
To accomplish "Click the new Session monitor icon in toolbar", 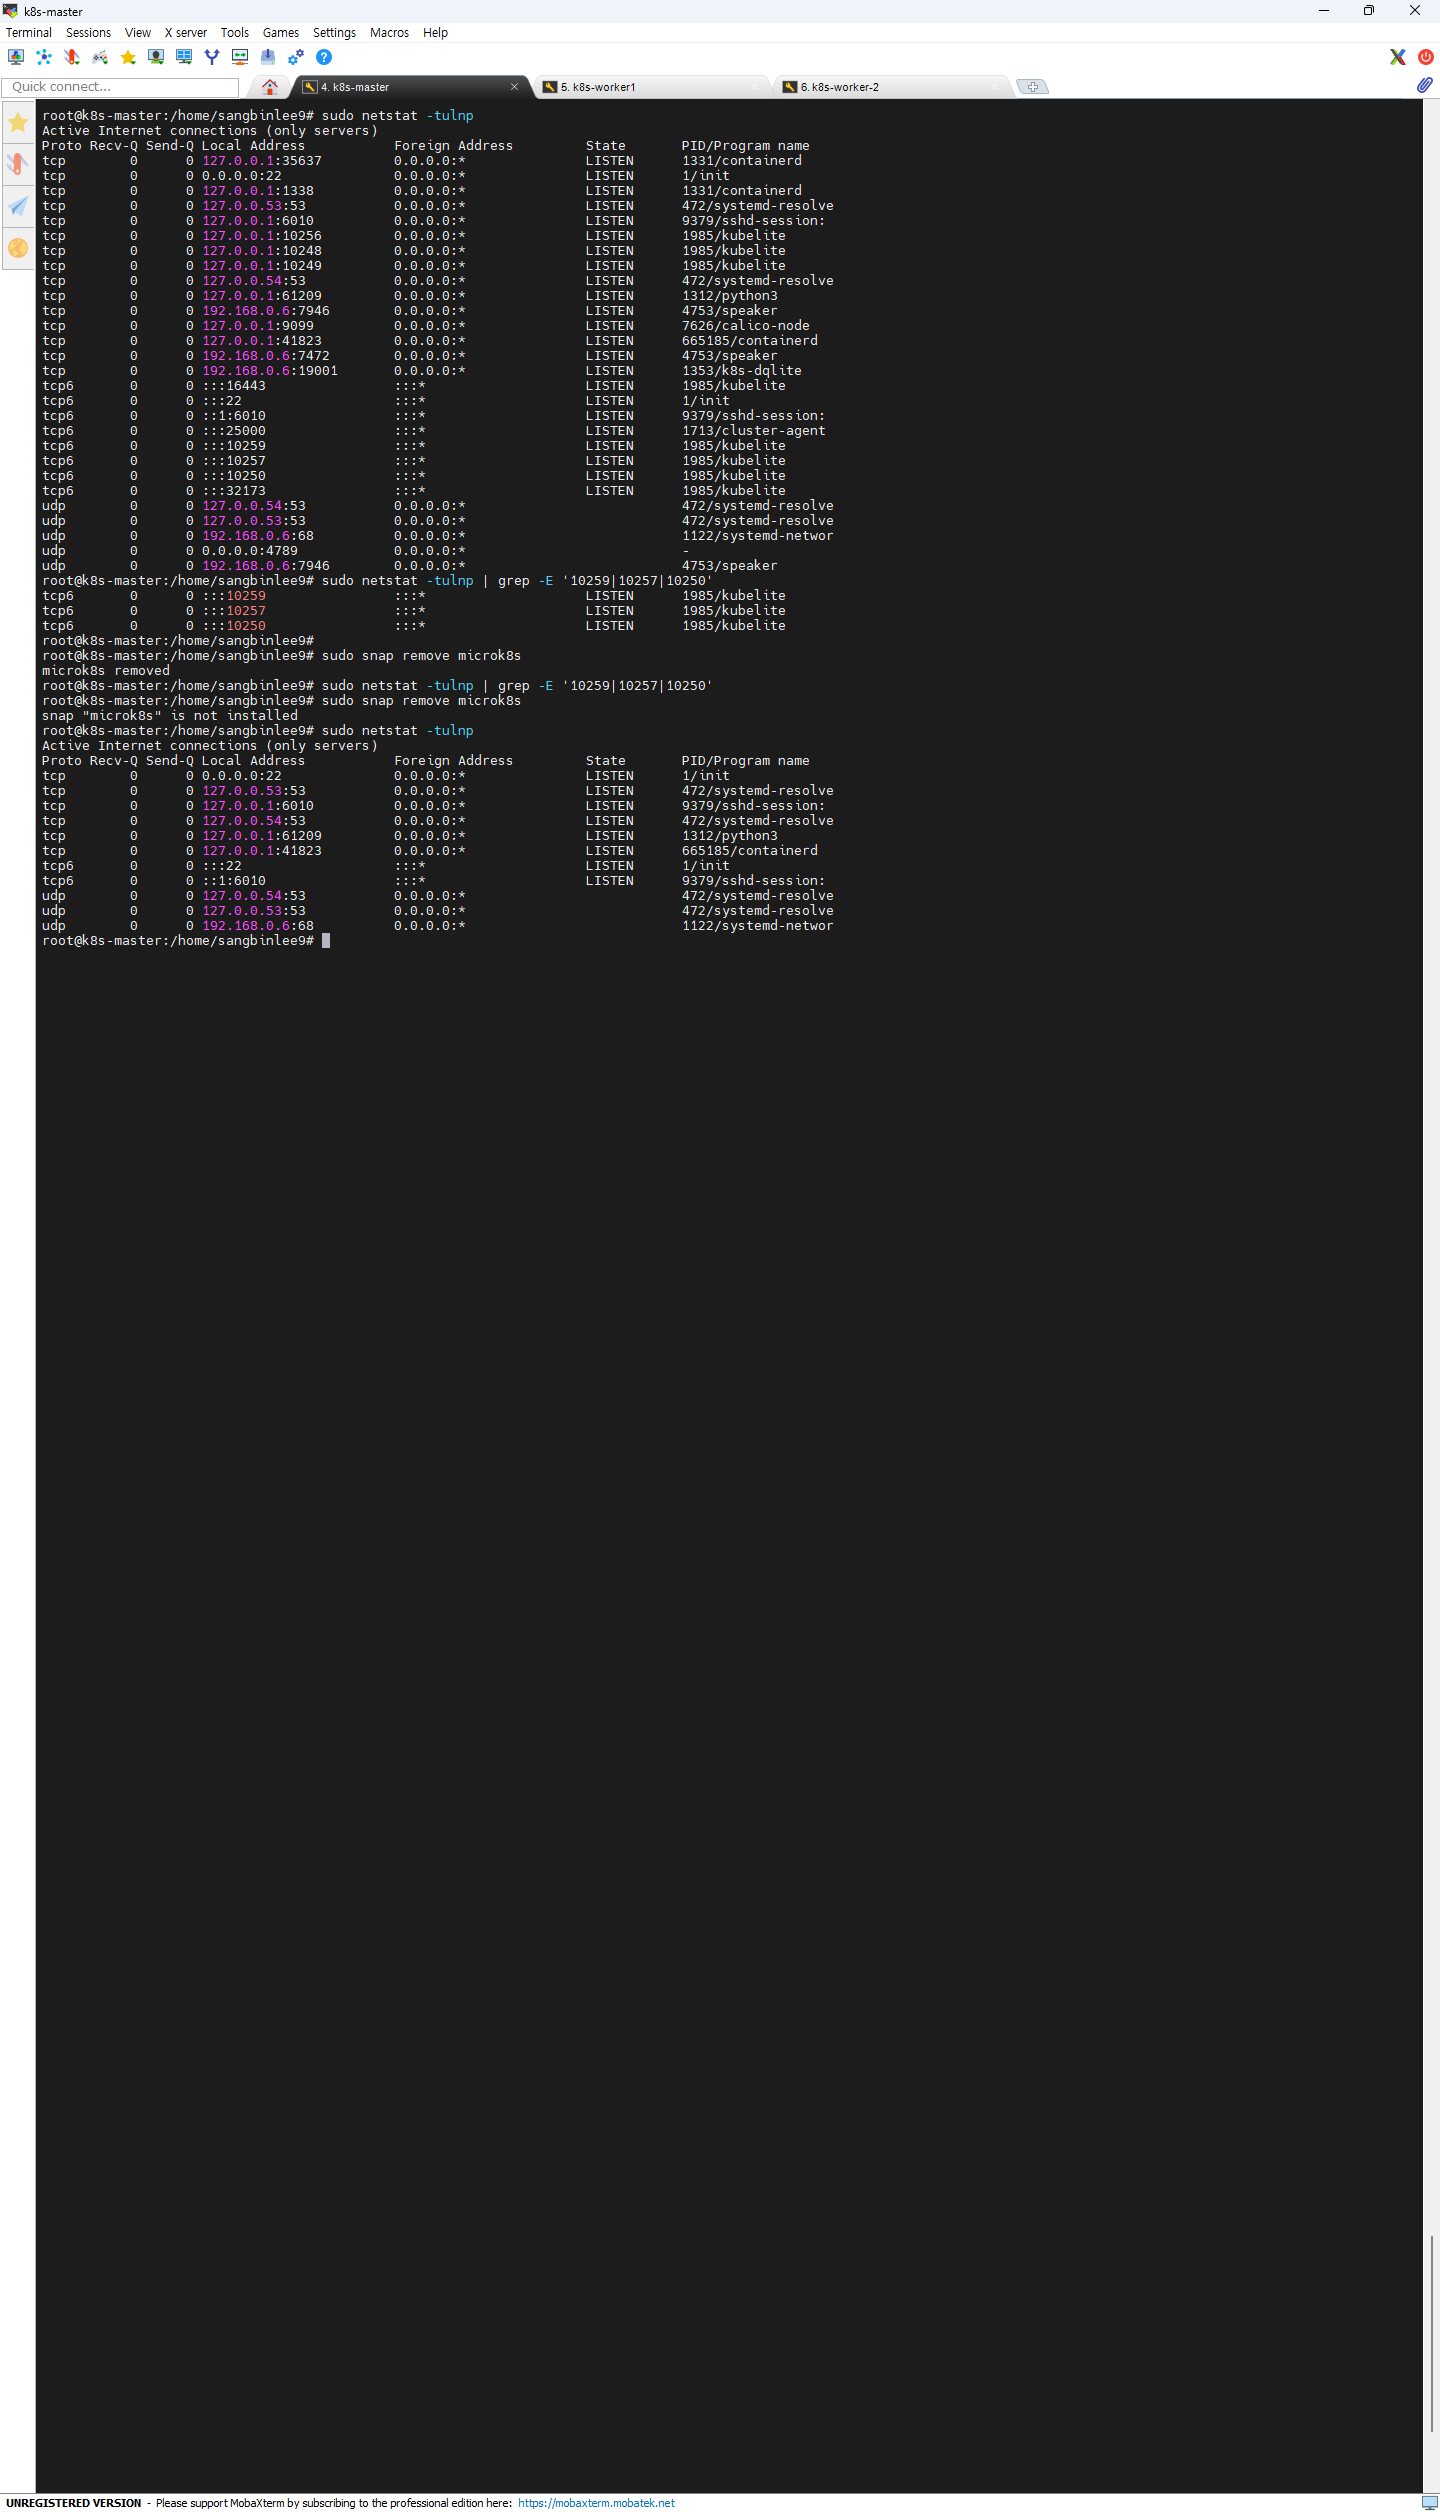I will 16,57.
